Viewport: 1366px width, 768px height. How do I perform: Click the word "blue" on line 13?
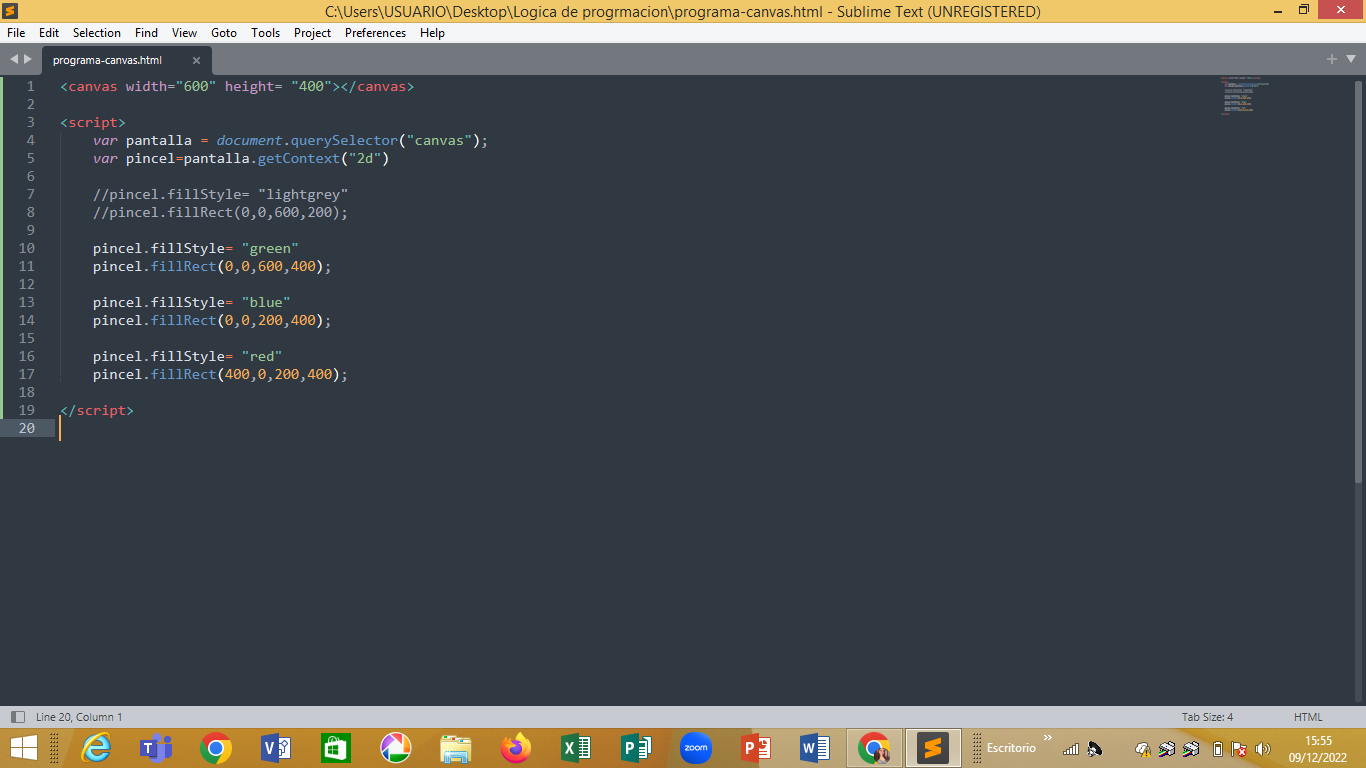pyautogui.click(x=266, y=302)
